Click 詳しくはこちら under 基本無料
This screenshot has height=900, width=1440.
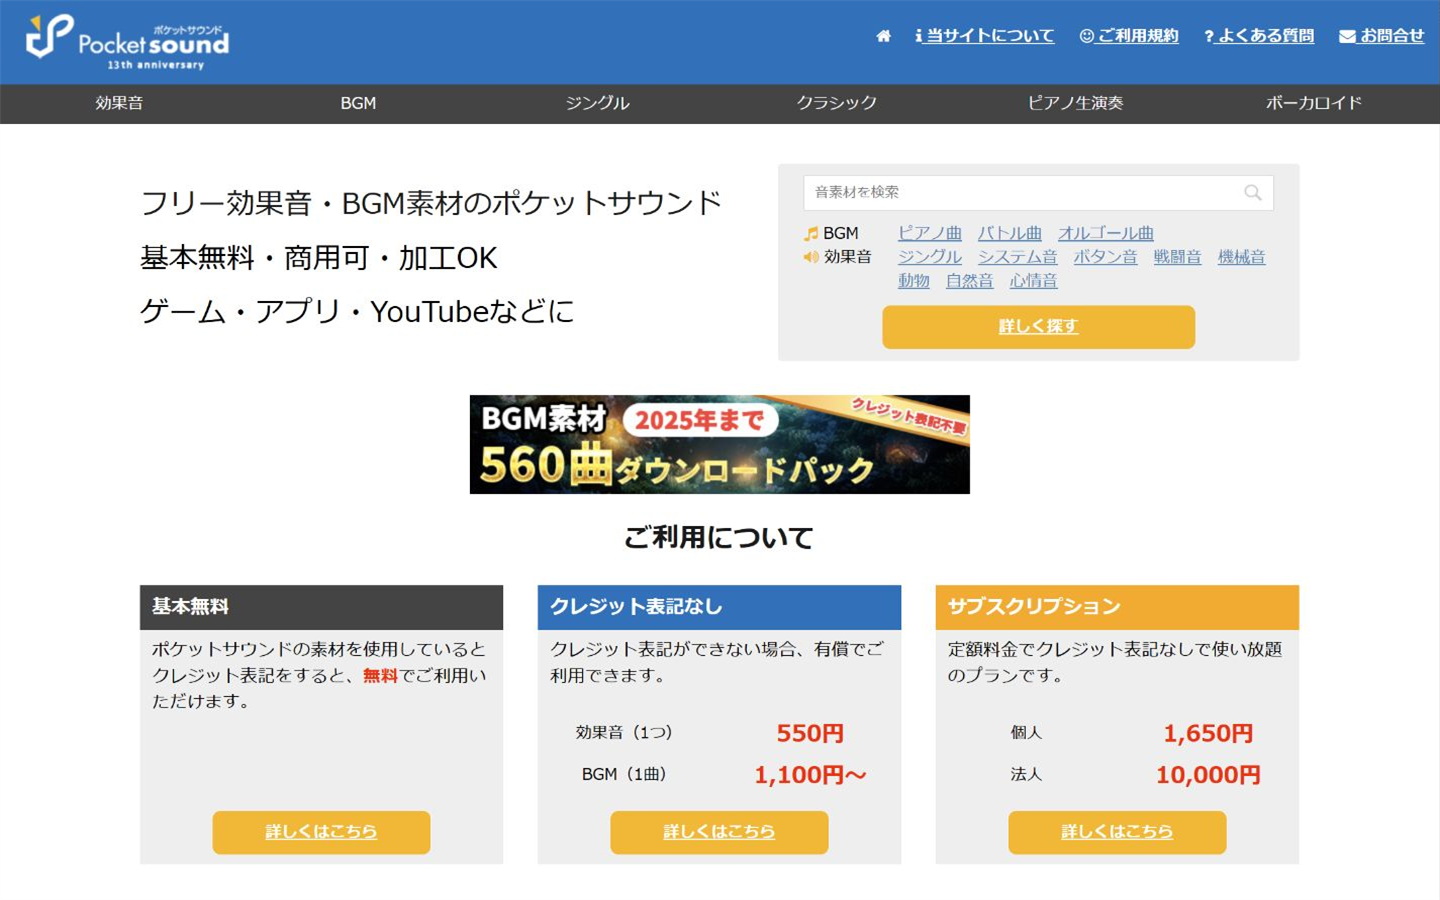321,832
